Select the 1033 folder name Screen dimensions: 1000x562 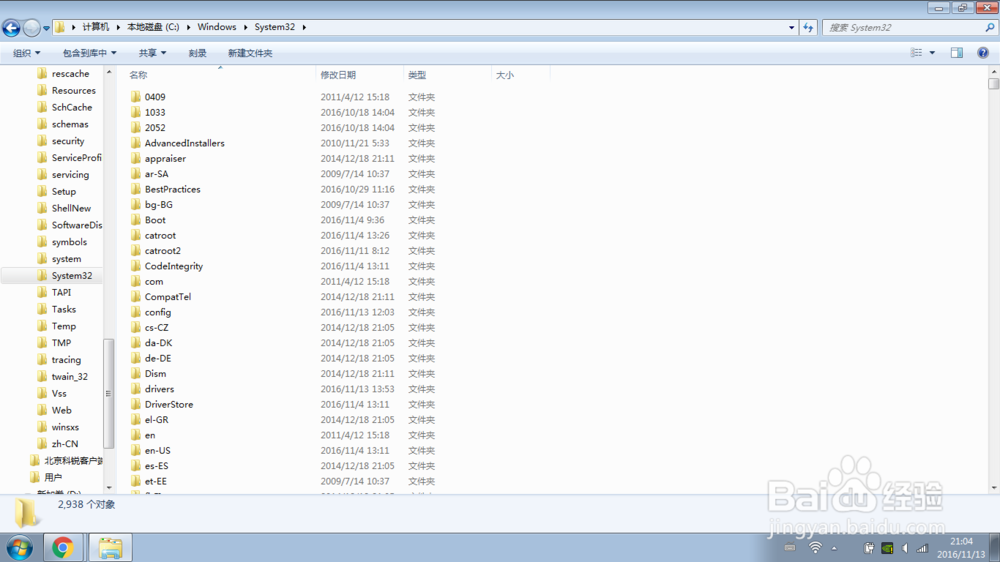155,112
